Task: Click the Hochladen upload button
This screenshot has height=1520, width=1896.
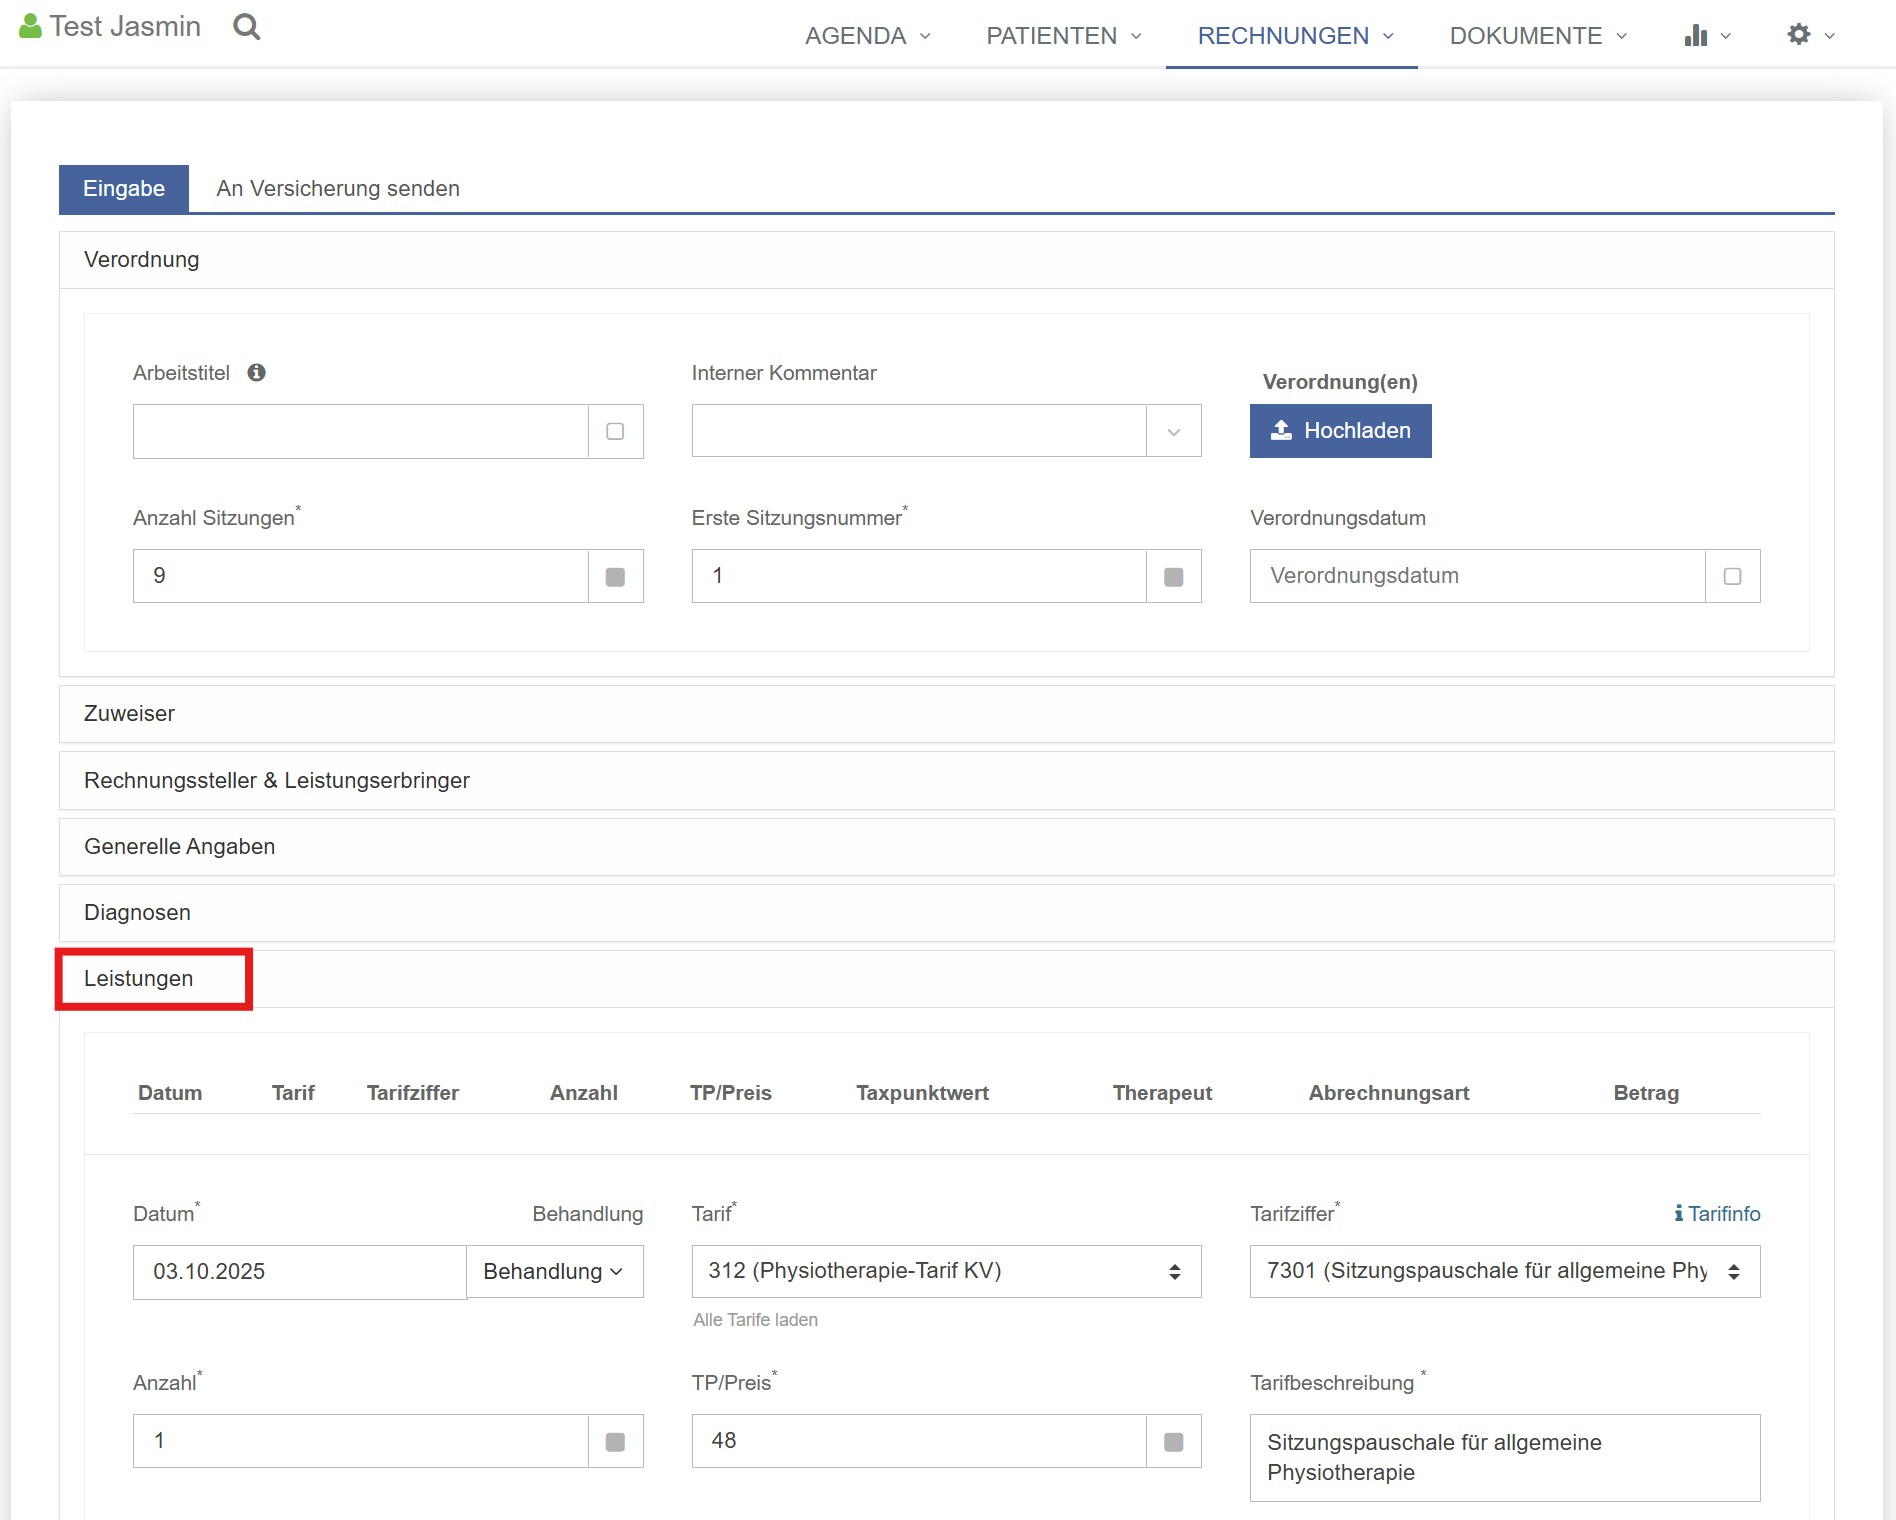Action: [x=1340, y=431]
